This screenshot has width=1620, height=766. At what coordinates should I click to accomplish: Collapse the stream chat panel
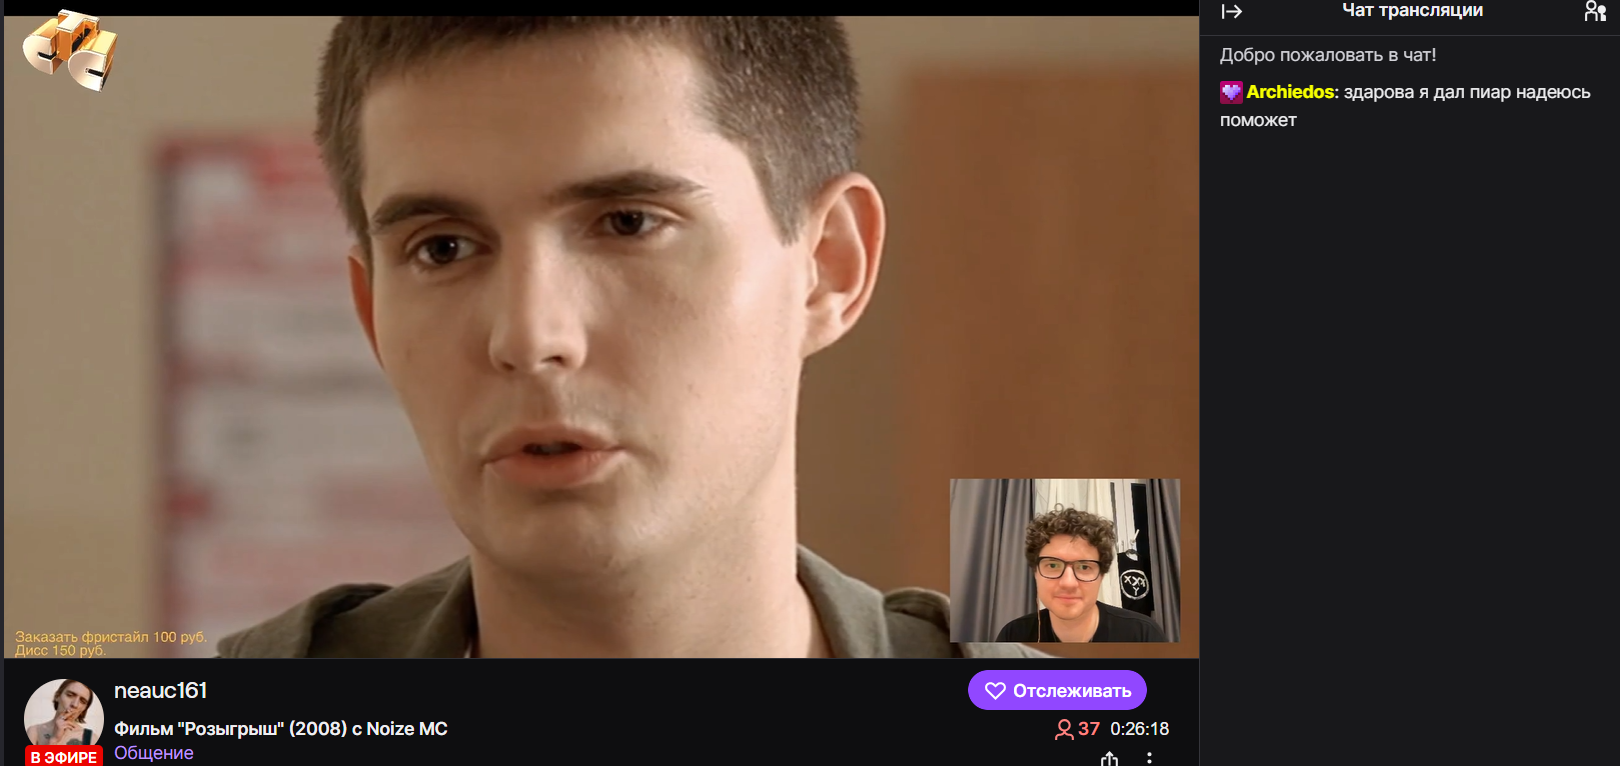click(x=1232, y=12)
